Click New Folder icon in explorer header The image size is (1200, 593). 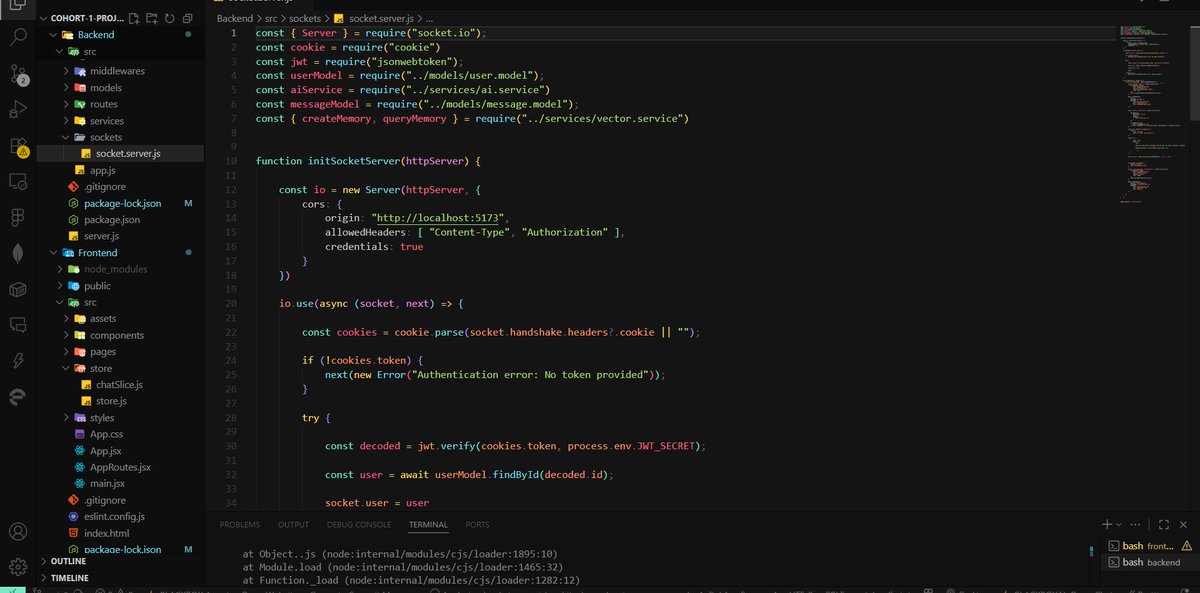[152, 18]
